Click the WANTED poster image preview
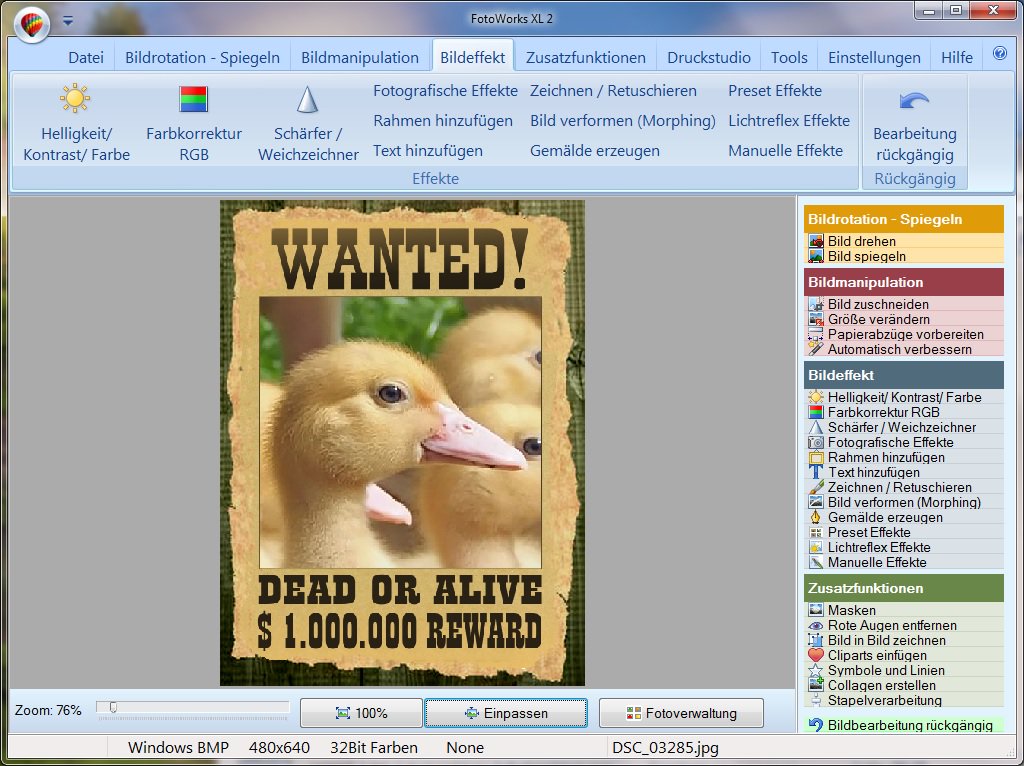This screenshot has width=1024, height=766. click(x=402, y=443)
